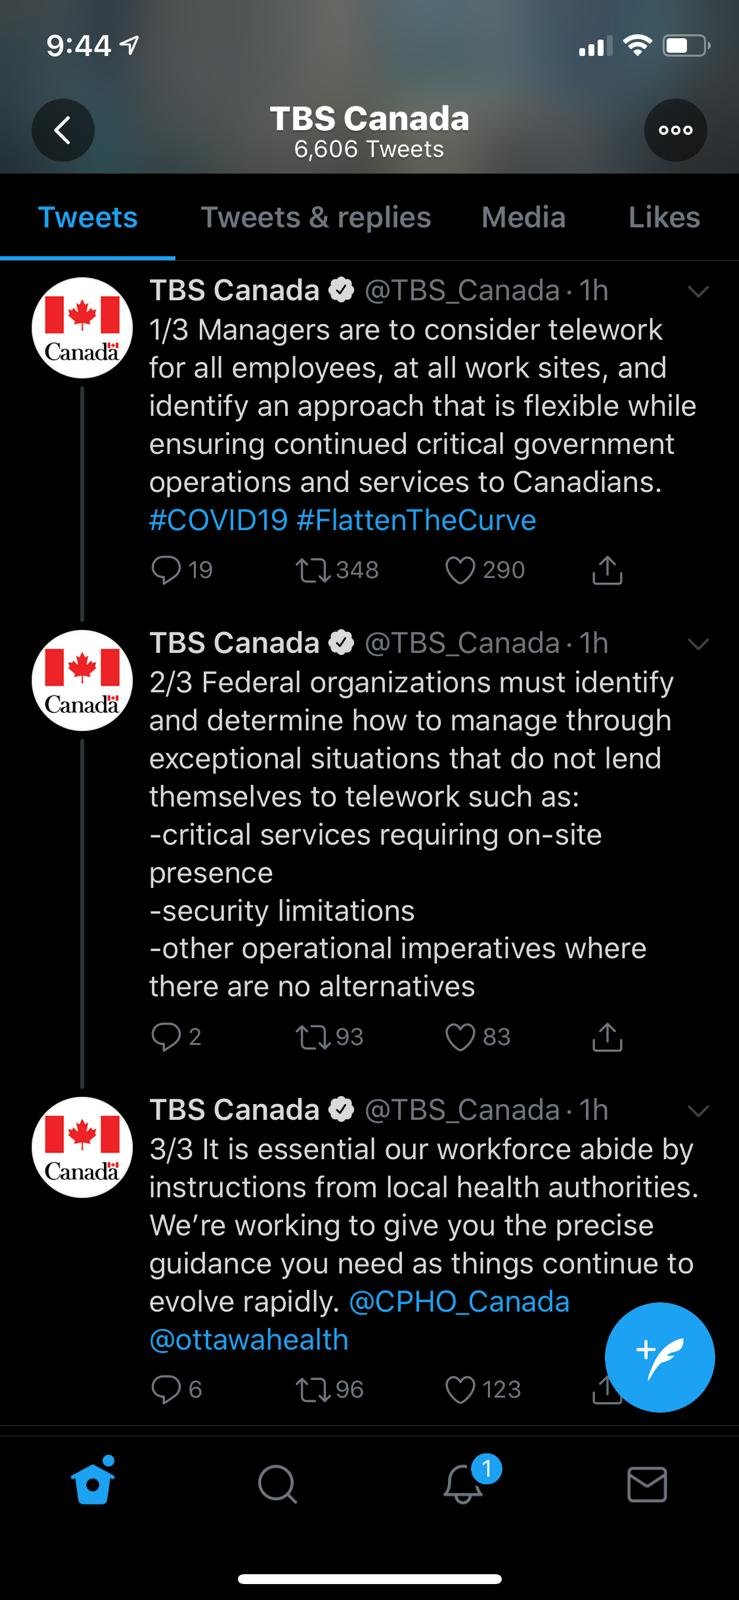This screenshot has width=739, height=1600.
Task: Expand the chevron on the 1/3 tweet
Action: 698,291
